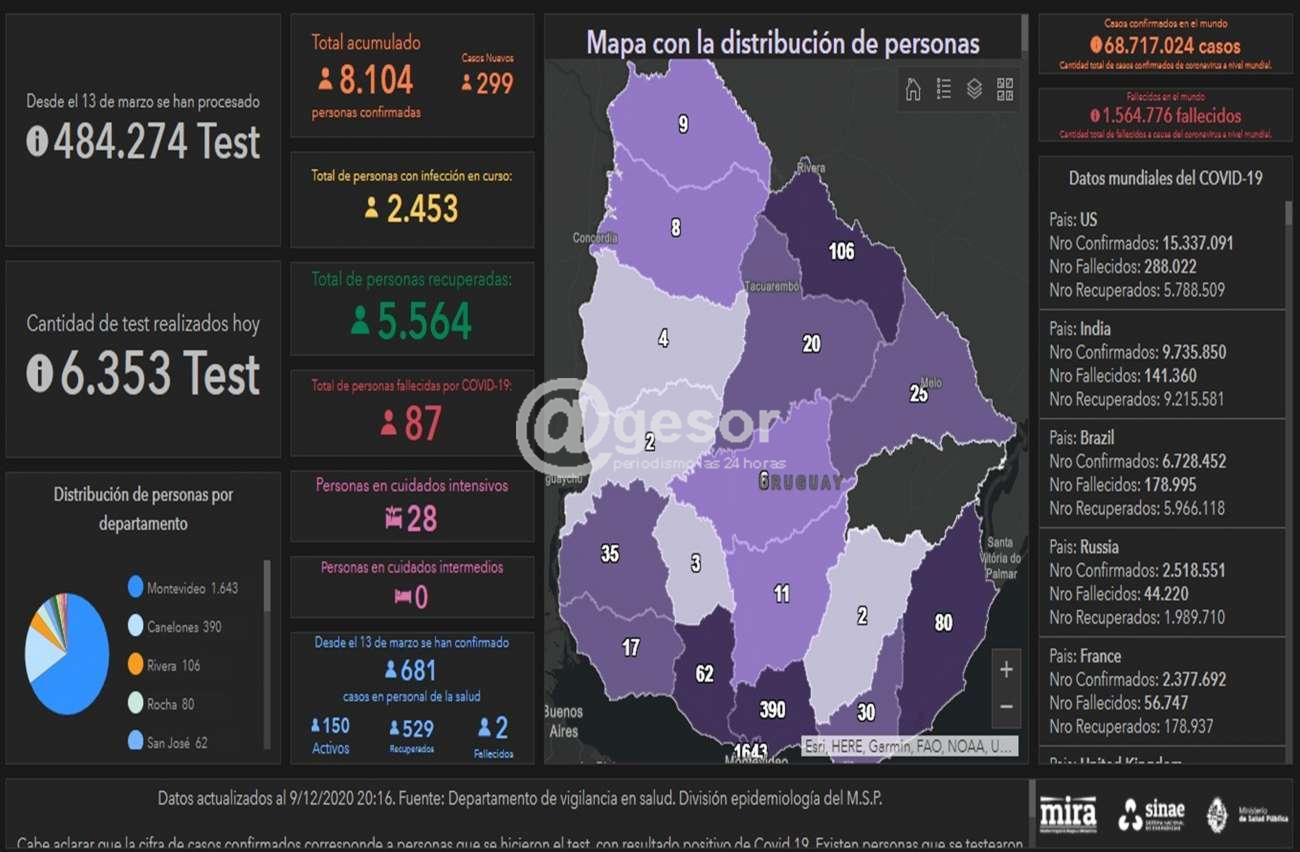Open the map legend icon
1300x852 pixels.
tap(943, 89)
